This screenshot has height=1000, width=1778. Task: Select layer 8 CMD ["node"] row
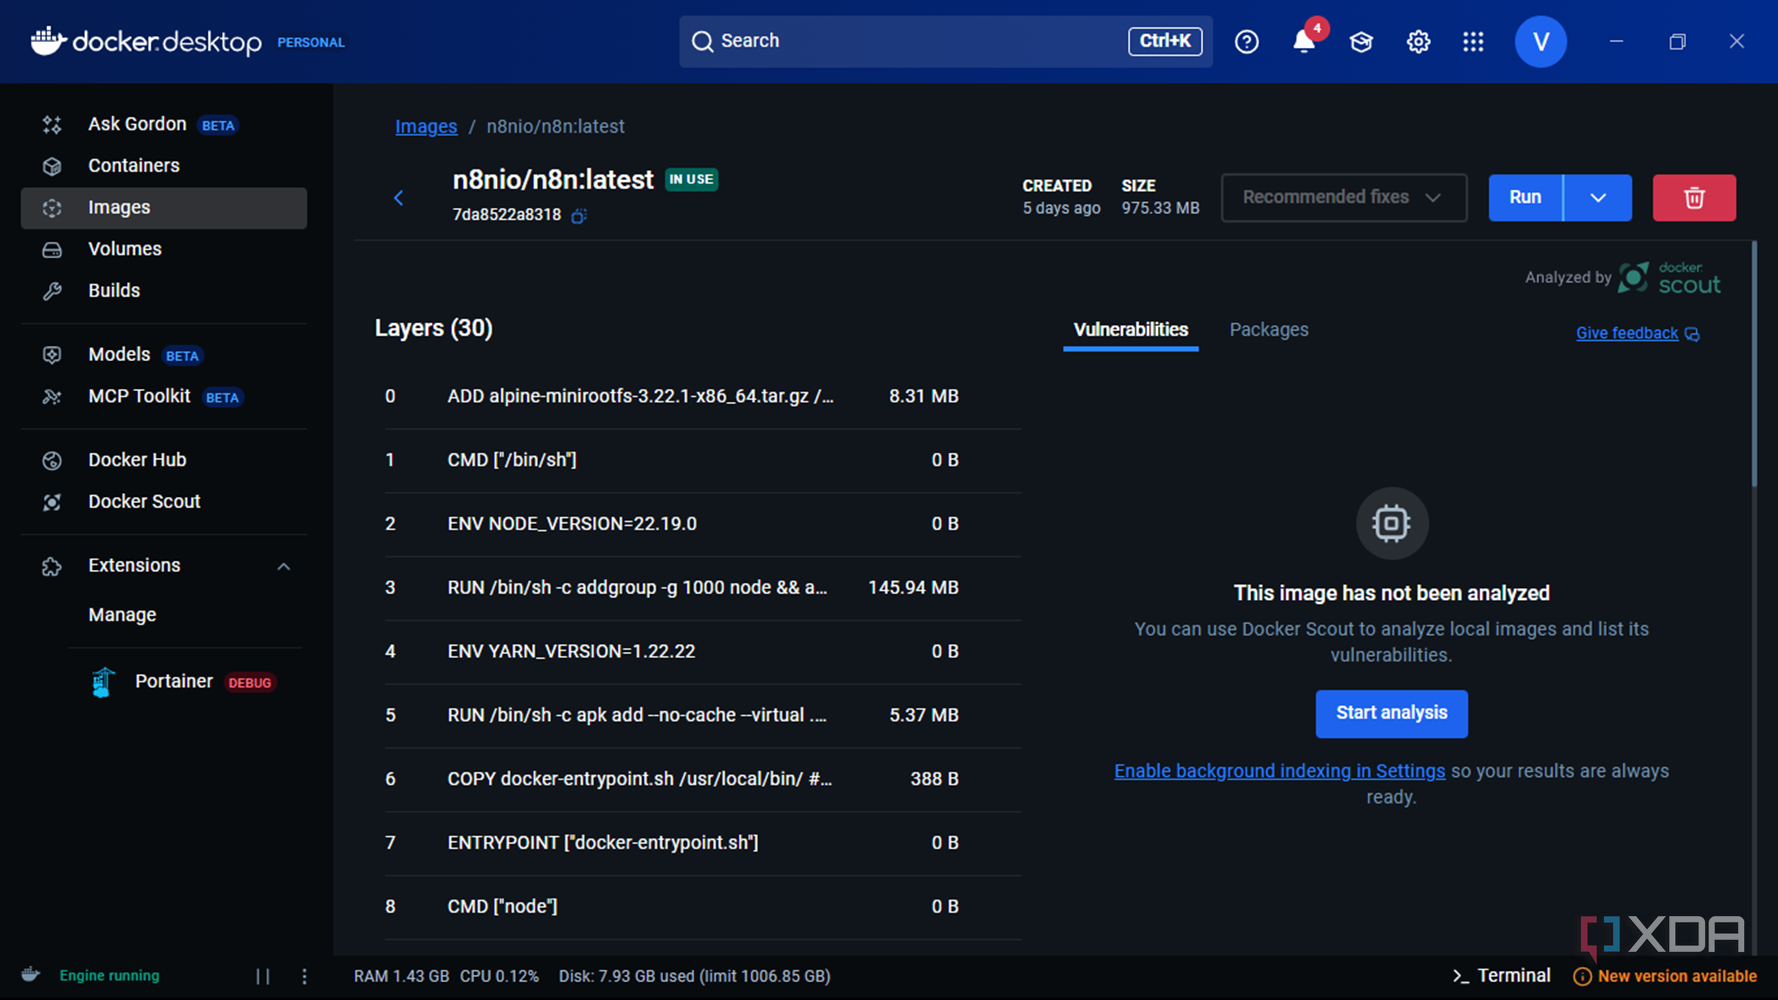702,907
